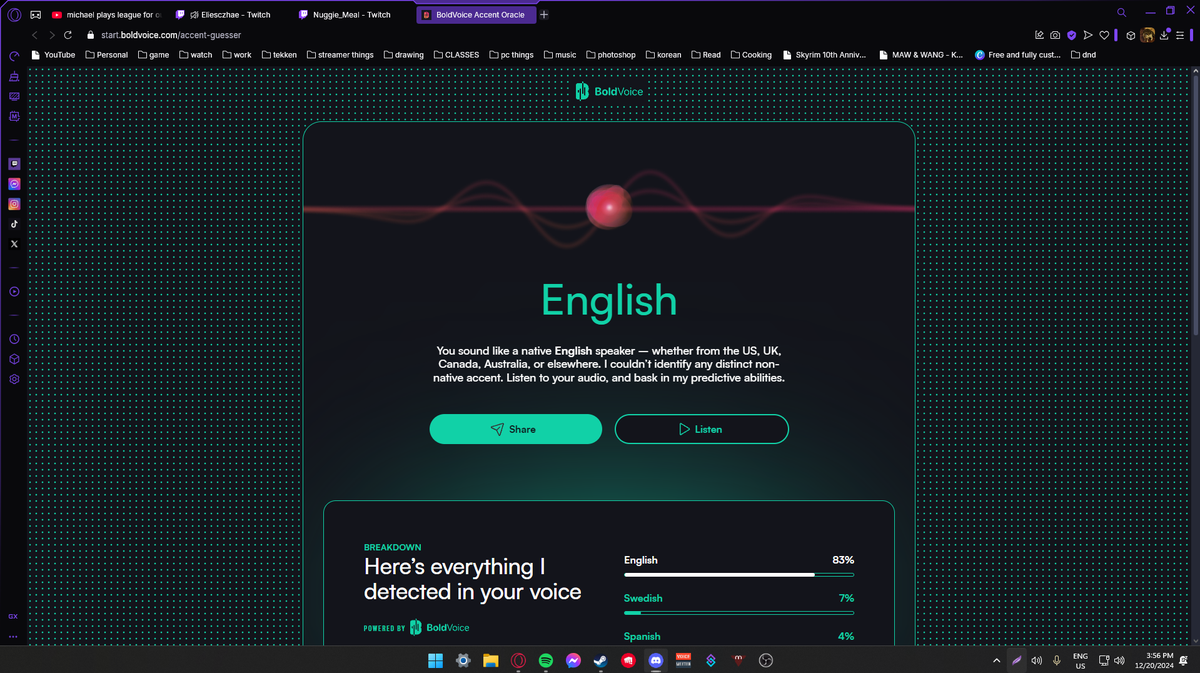Open X (Twitter) panel in sidebar
This screenshot has width=1200, height=673.
click(x=14, y=244)
